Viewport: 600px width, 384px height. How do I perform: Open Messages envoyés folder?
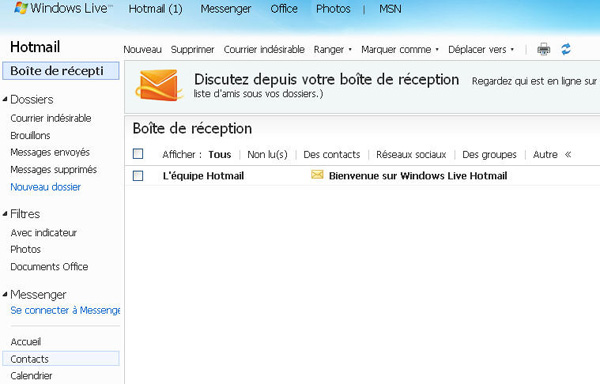[x=50, y=152]
